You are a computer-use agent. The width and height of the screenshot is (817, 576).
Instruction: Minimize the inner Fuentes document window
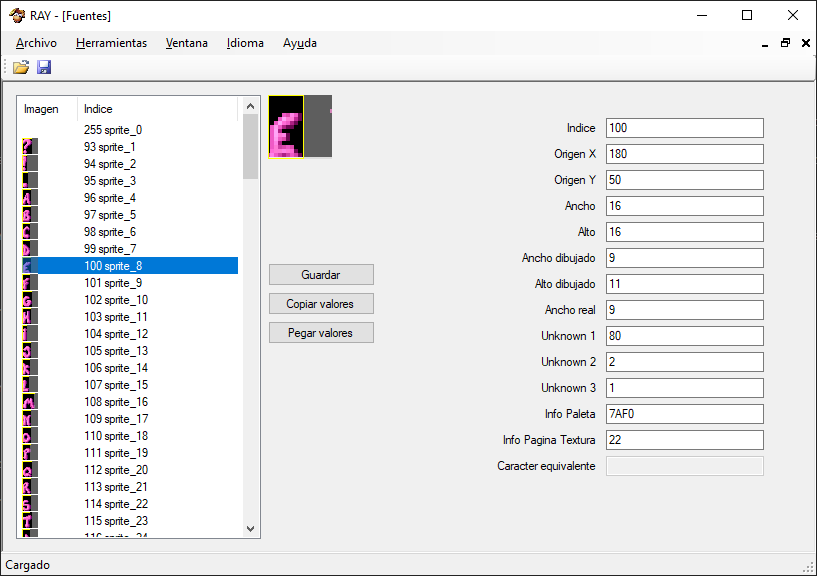click(765, 43)
